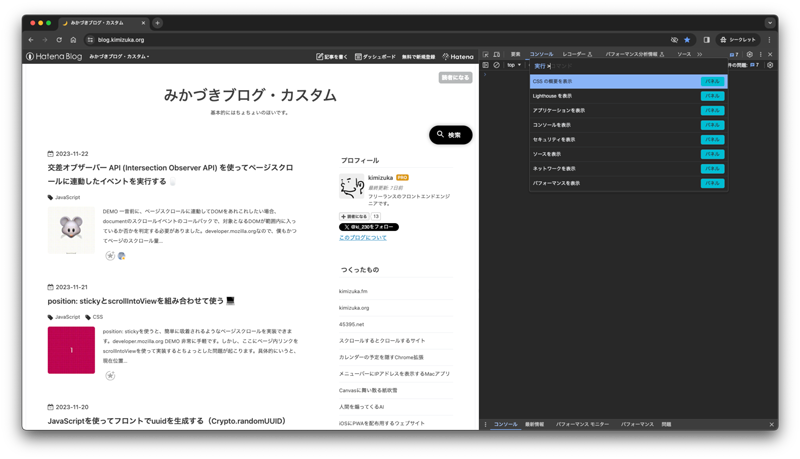
Task: Open the drawer three-dot menu at the bottom
Action: 485,424
